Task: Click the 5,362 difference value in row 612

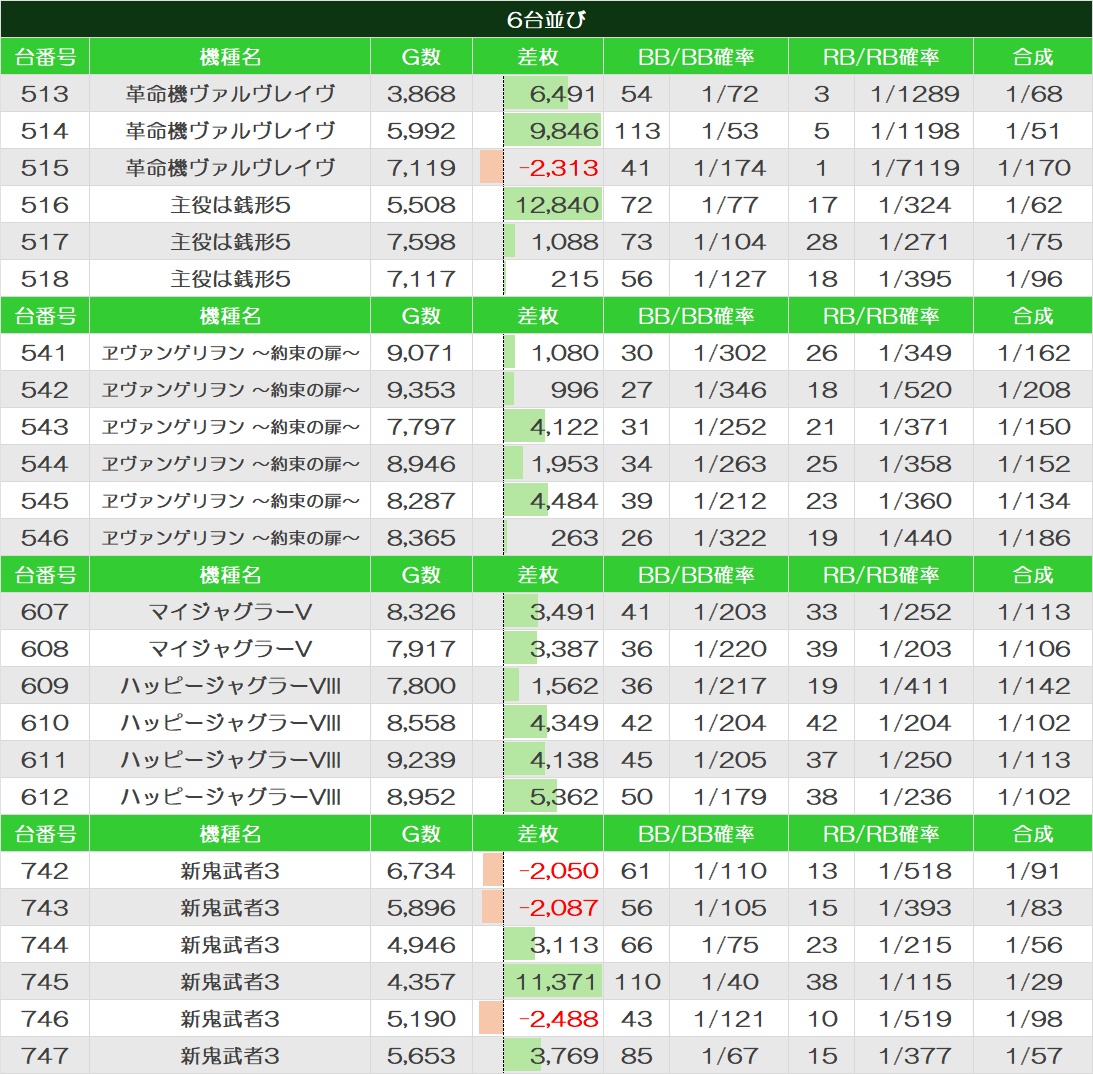Action: pos(563,796)
